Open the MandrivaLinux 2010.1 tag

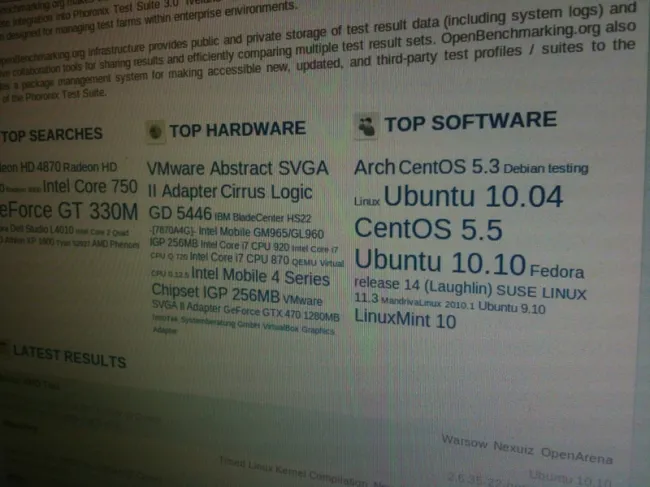point(427,304)
